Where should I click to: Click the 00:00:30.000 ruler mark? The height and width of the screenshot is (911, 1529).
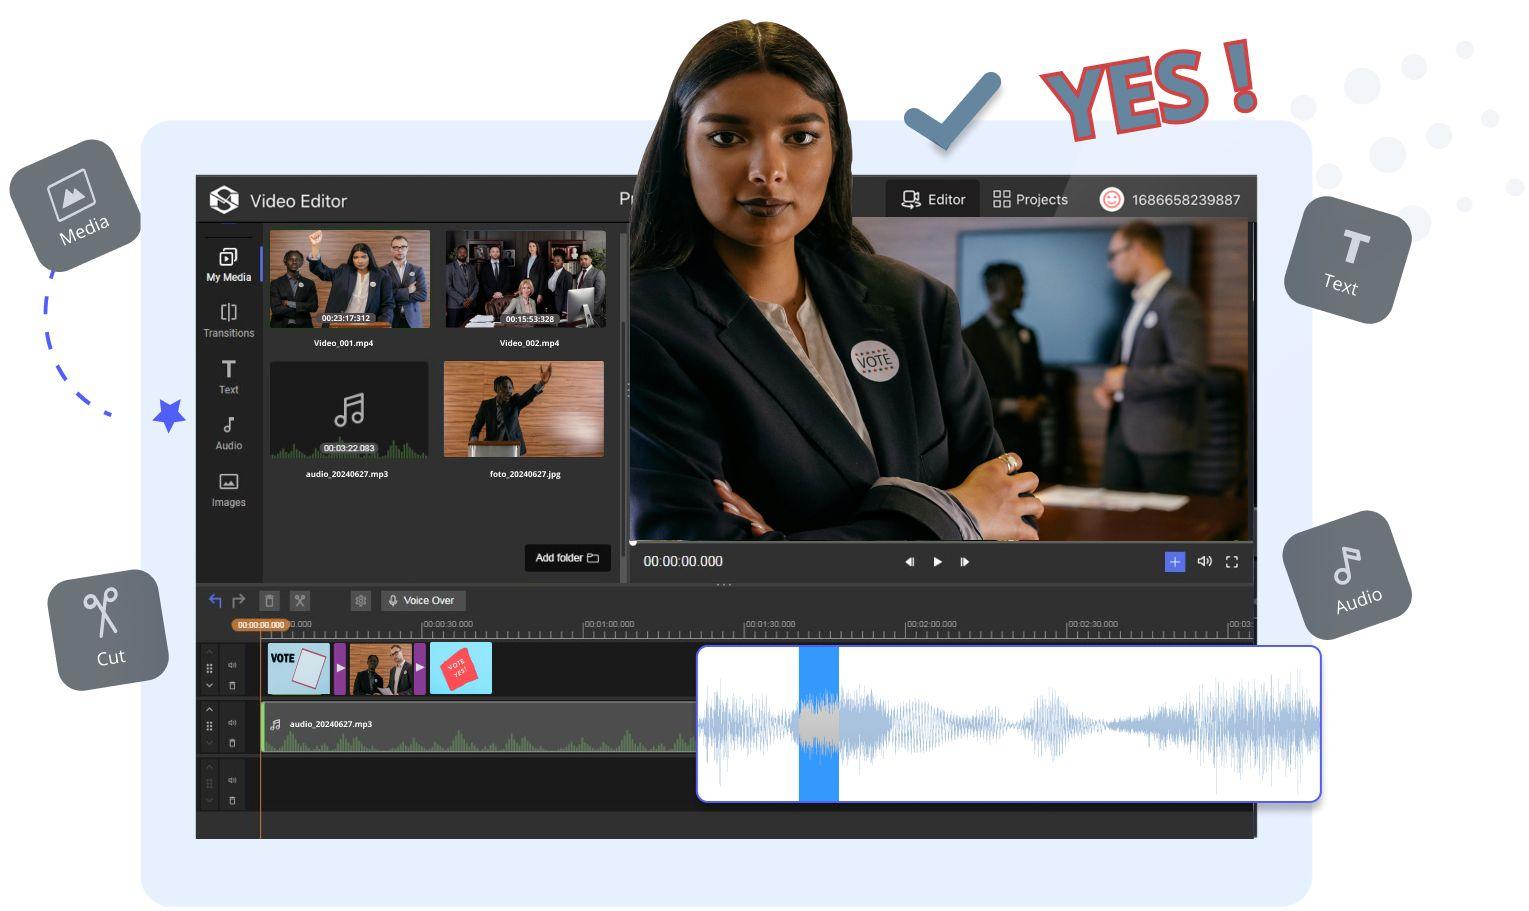pyautogui.click(x=448, y=624)
